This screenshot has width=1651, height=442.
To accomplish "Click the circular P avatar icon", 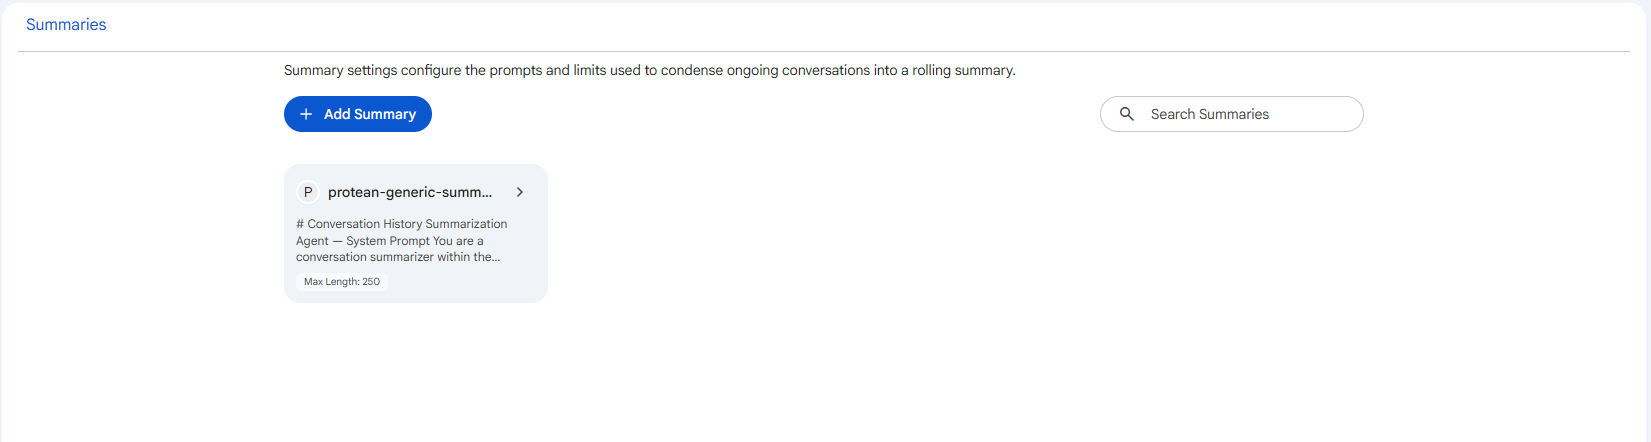I will [x=308, y=192].
